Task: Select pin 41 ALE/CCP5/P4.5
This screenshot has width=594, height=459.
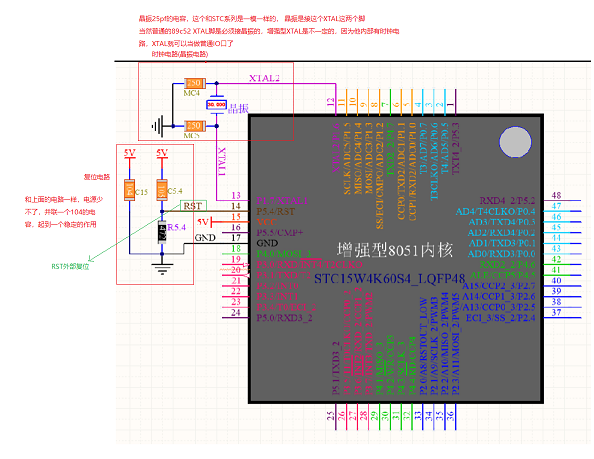Action: pyautogui.click(x=503, y=275)
